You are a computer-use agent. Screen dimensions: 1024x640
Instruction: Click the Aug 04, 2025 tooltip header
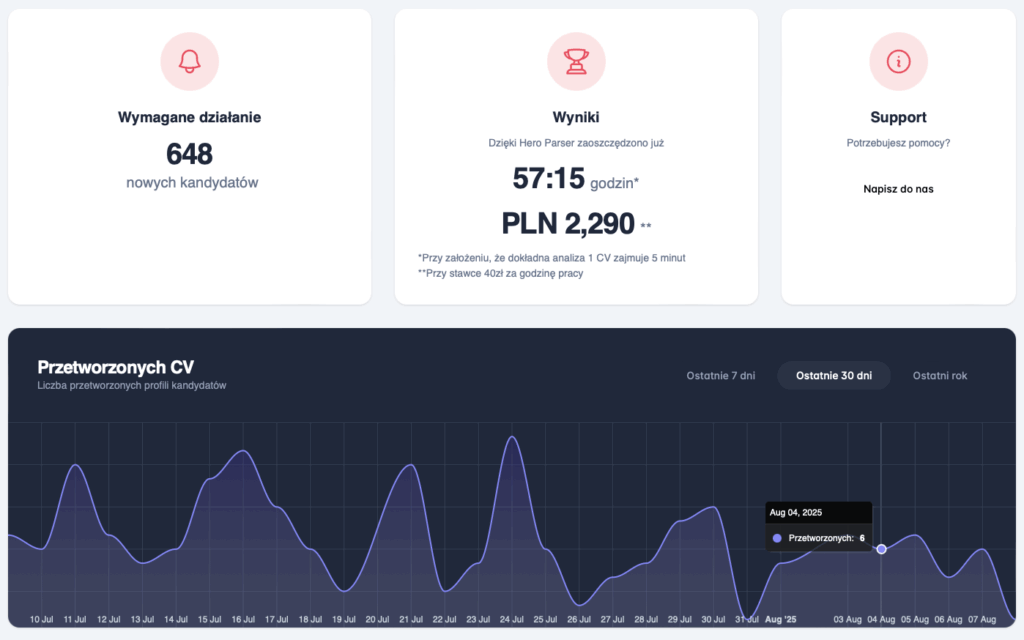click(x=795, y=513)
